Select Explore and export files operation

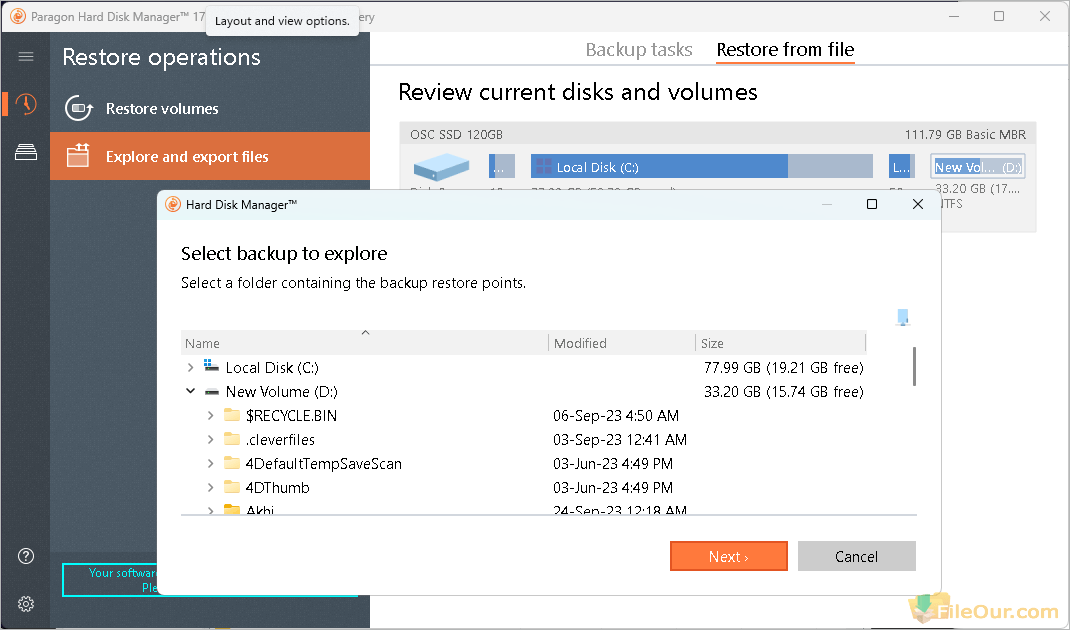[x=210, y=156]
